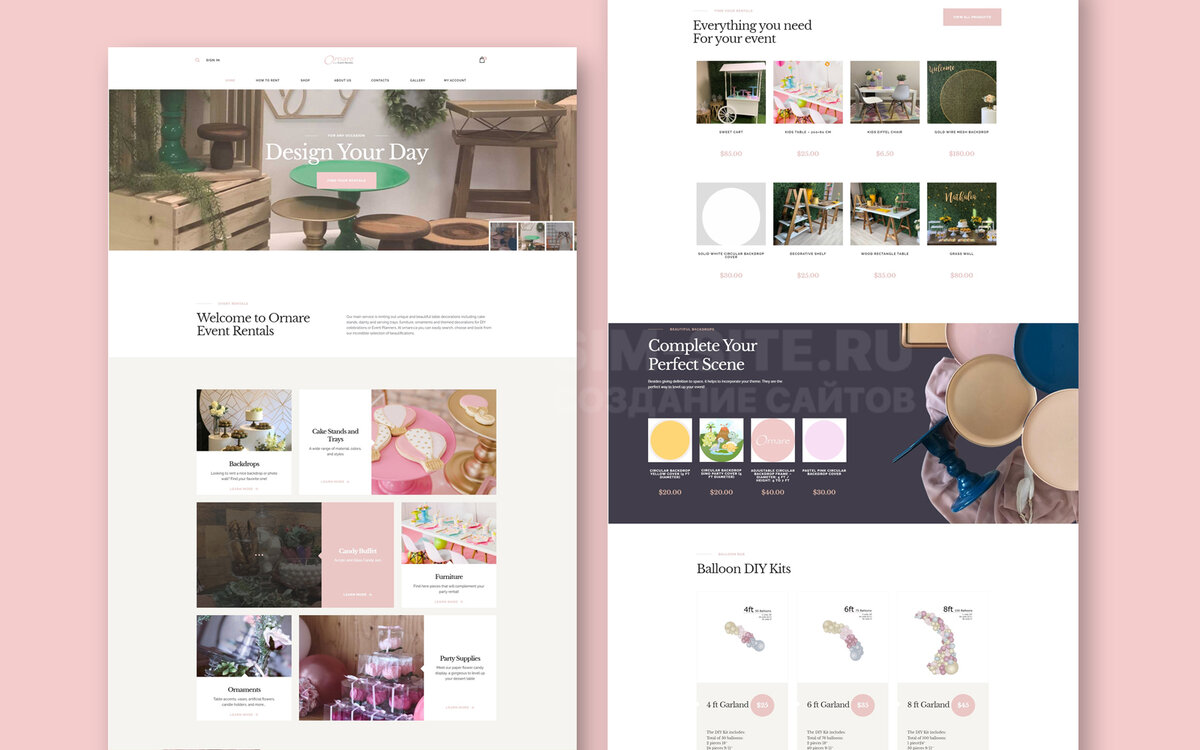Open the Decorative Shelf product image
Screen dimensions: 1200x750
(808, 214)
